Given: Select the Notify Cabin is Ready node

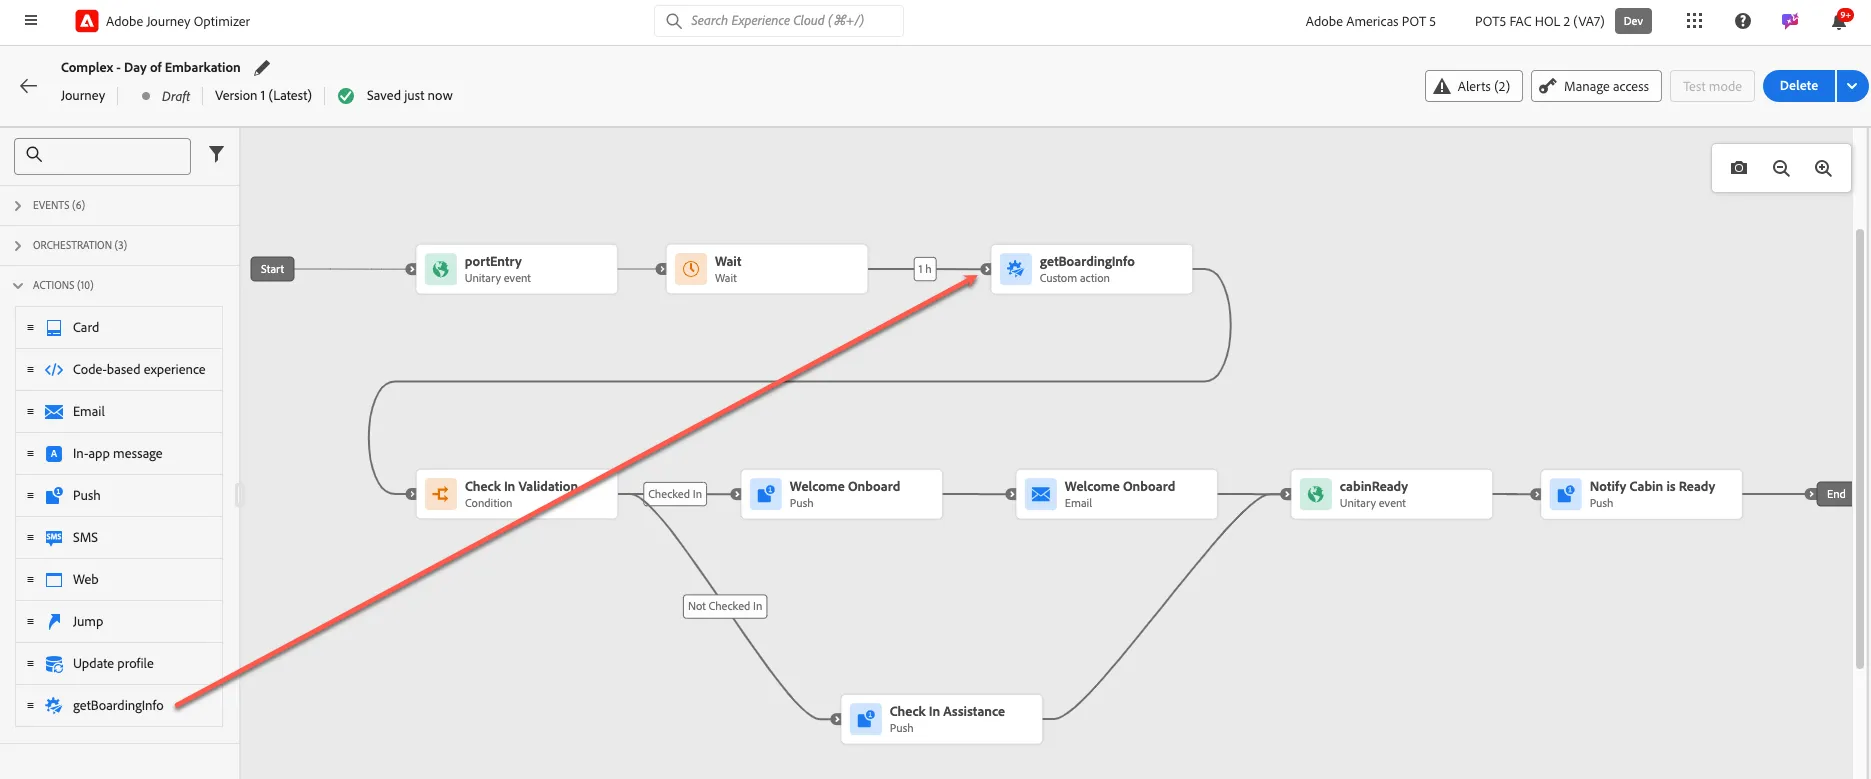Looking at the screenshot, I should click(x=1641, y=494).
